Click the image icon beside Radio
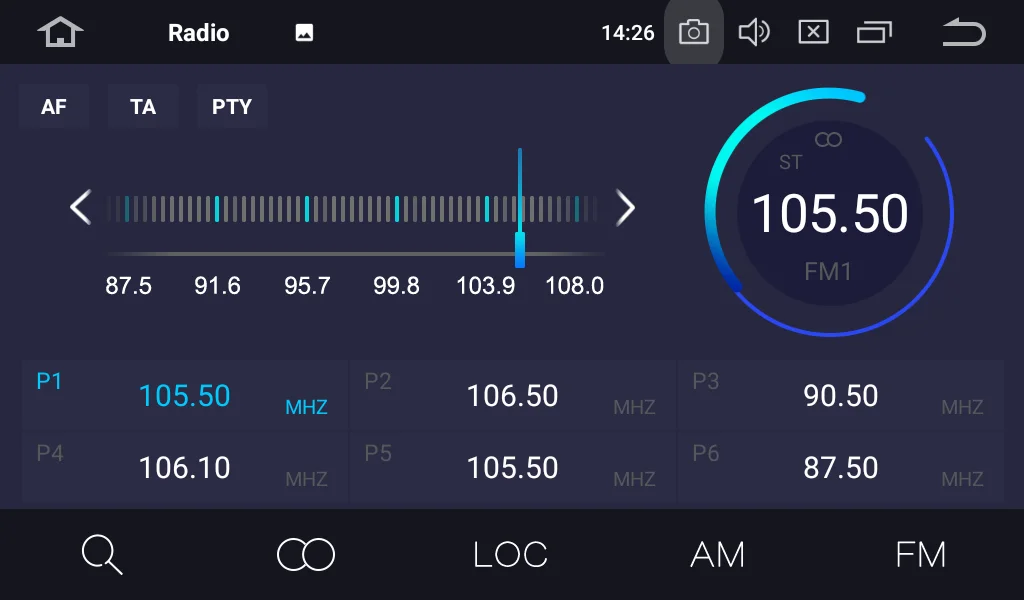Viewport: 1024px width, 600px height. (x=304, y=33)
